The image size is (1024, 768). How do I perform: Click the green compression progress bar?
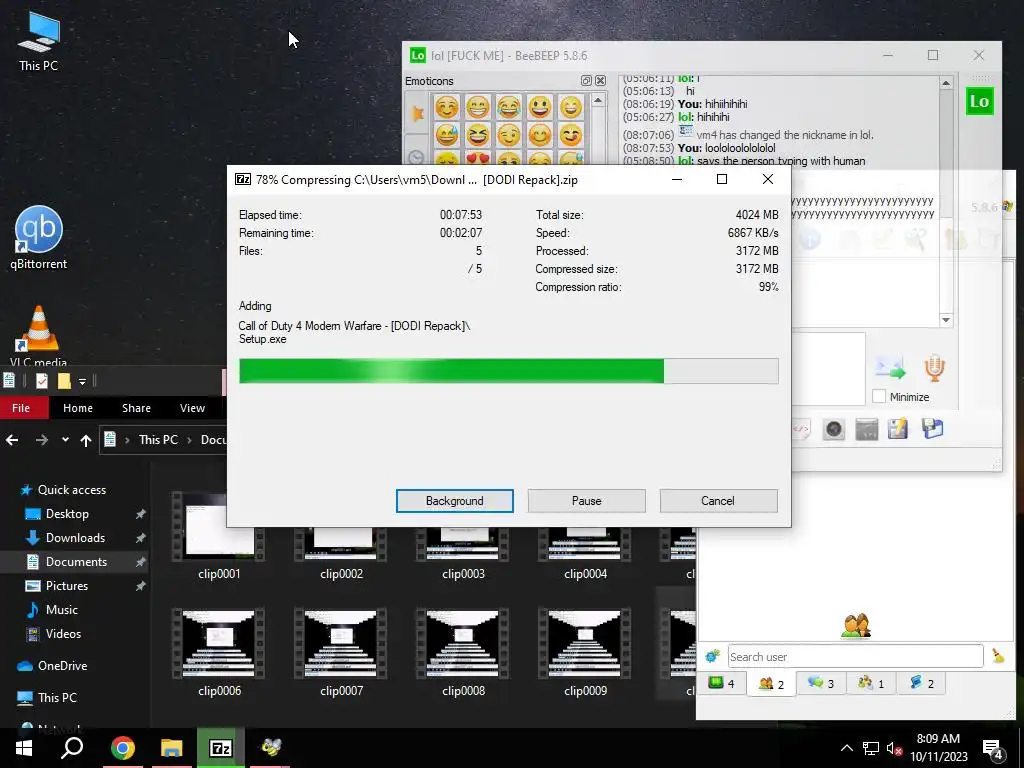pos(508,371)
